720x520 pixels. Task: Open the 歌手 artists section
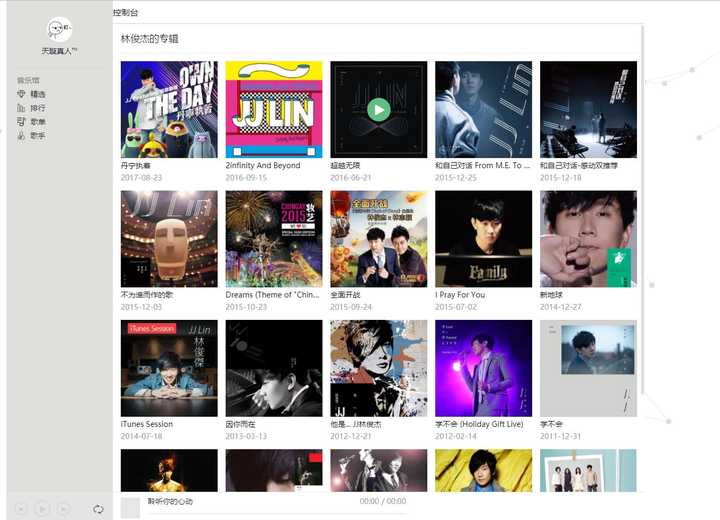tap(31, 136)
